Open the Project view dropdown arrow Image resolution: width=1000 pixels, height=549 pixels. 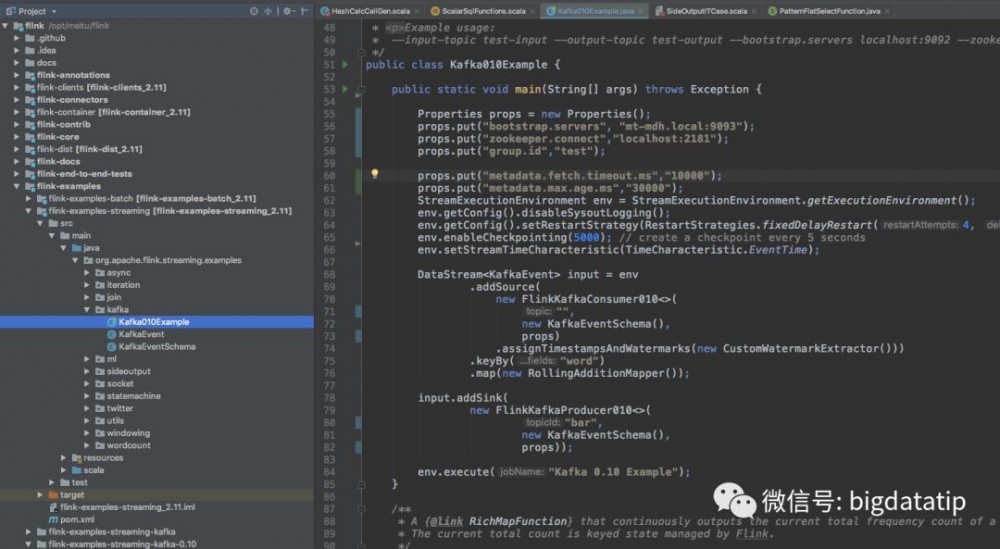[54, 11]
